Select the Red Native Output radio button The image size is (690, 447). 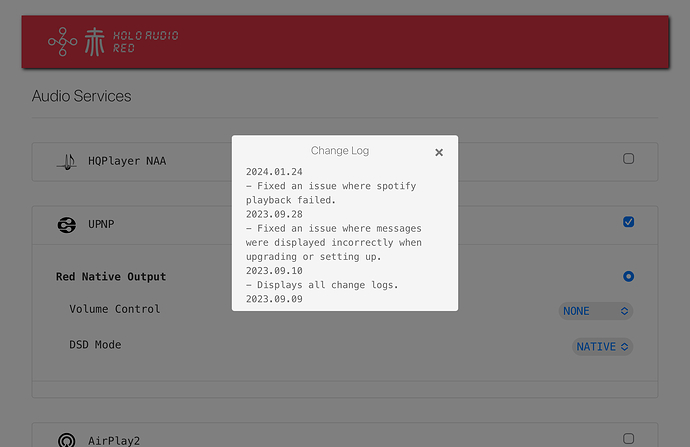[628, 276]
